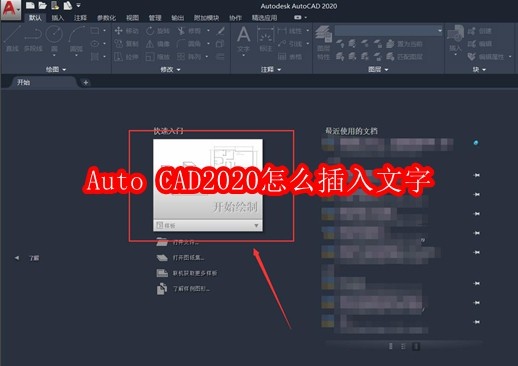518x366 pixels.
Task: Select the Line (直线) tool
Action: pos(12,39)
